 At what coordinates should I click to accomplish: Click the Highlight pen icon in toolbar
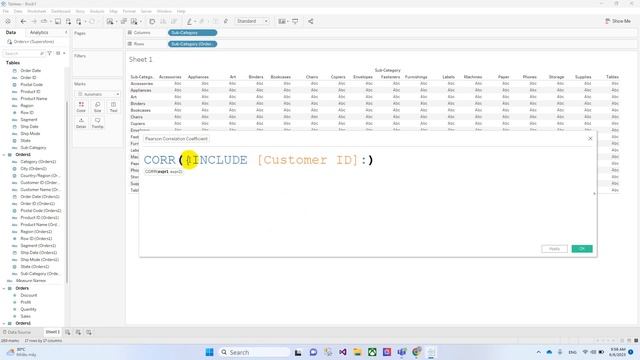click(189, 21)
